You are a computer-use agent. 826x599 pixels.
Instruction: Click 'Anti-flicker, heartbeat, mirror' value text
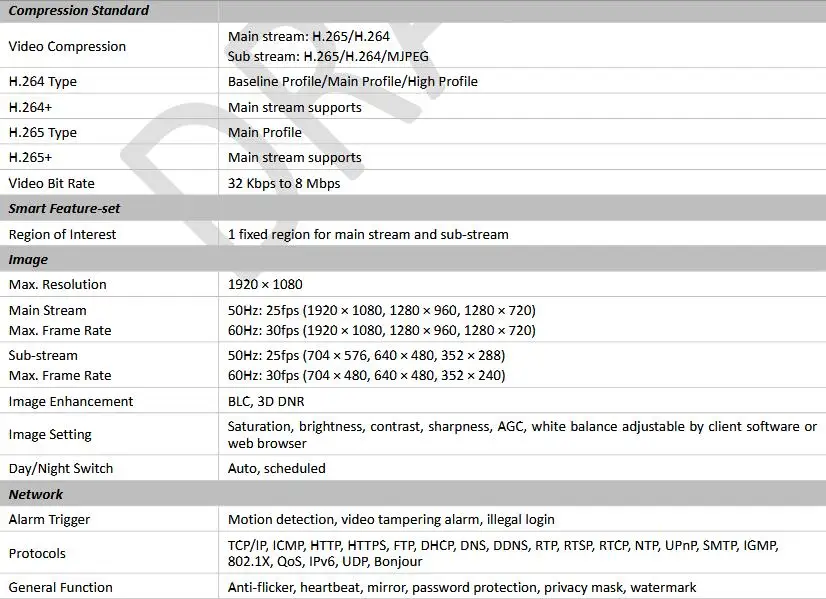click(x=462, y=587)
